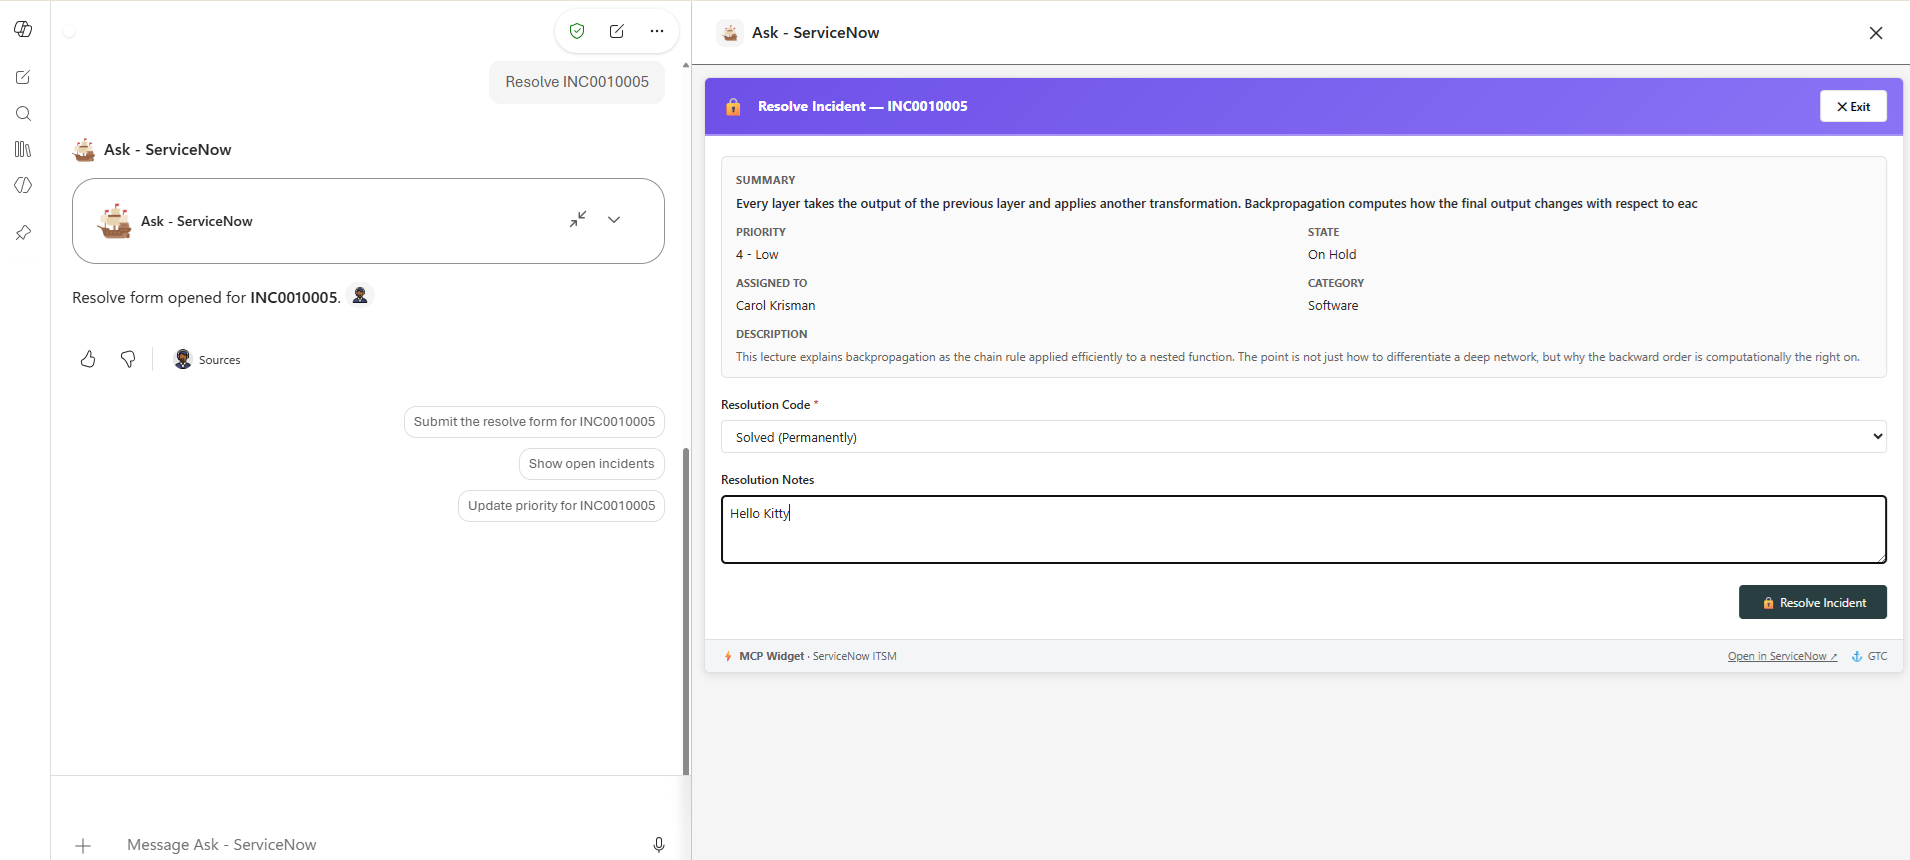This screenshot has height=860, width=1910.
Task: Click the pin icon in left sidebar
Action: (x=23, y=233)
